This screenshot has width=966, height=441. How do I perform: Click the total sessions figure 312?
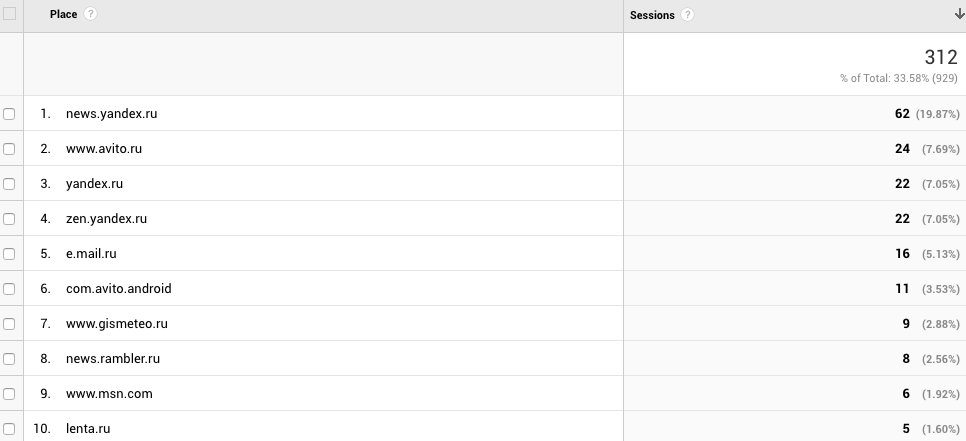(x=941, y=58)
